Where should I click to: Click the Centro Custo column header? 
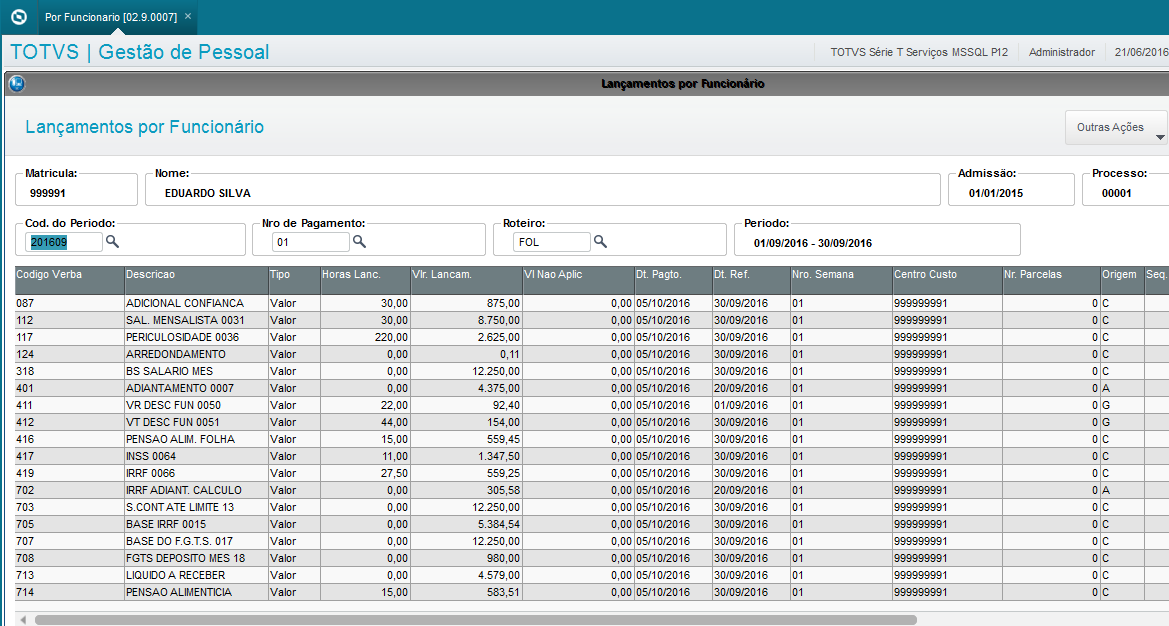pyautogui.click(x=948, y=279)
